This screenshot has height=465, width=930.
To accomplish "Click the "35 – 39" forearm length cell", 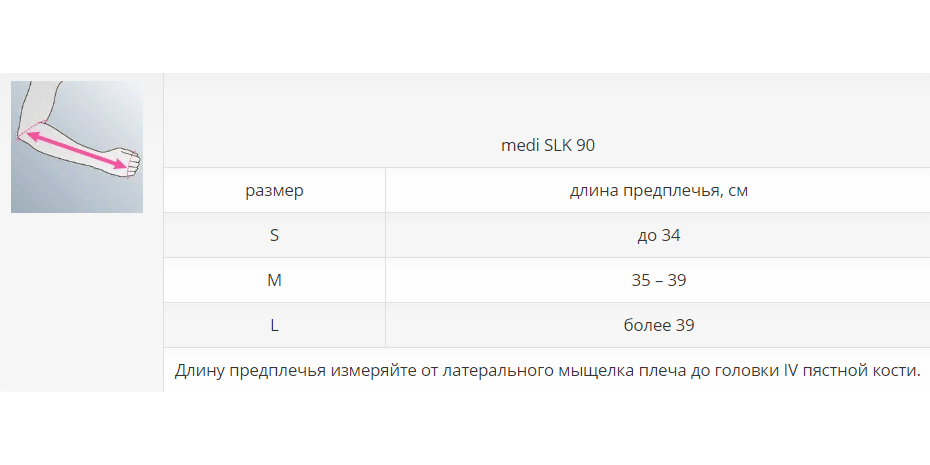I will pos(658,280).
